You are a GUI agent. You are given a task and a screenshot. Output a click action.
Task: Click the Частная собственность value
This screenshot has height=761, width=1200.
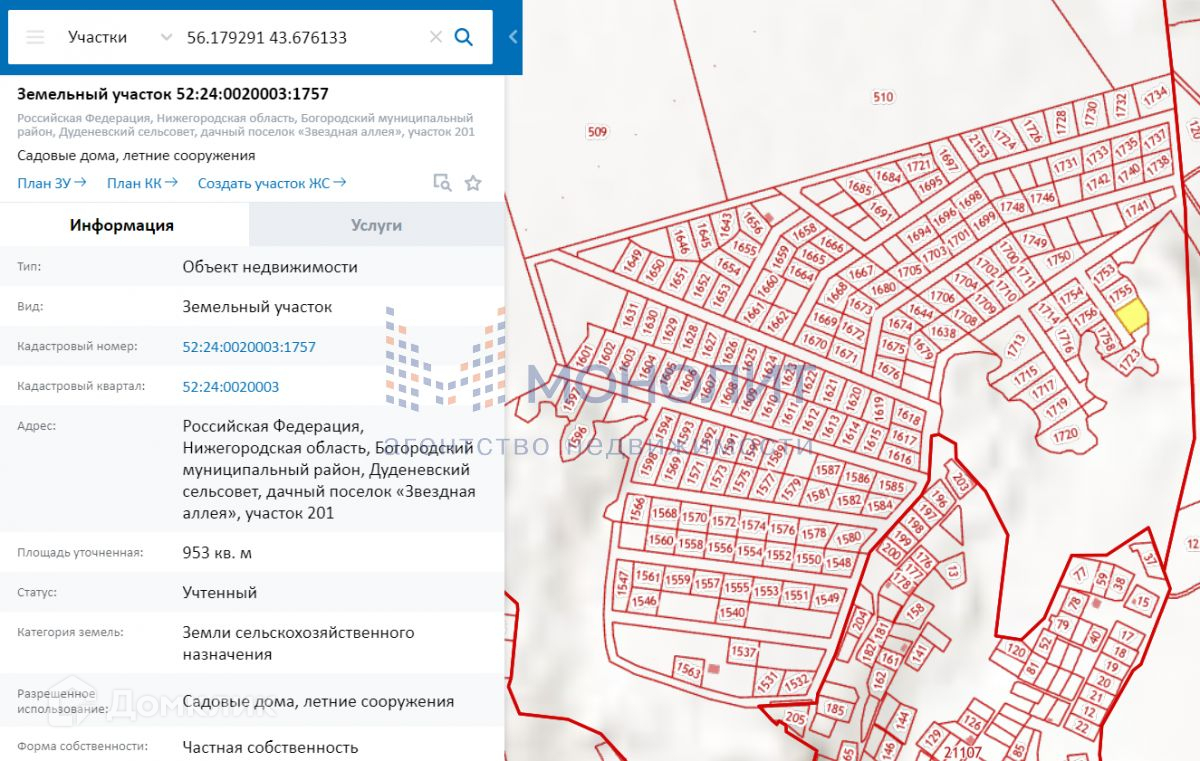[x=271, y=747]
